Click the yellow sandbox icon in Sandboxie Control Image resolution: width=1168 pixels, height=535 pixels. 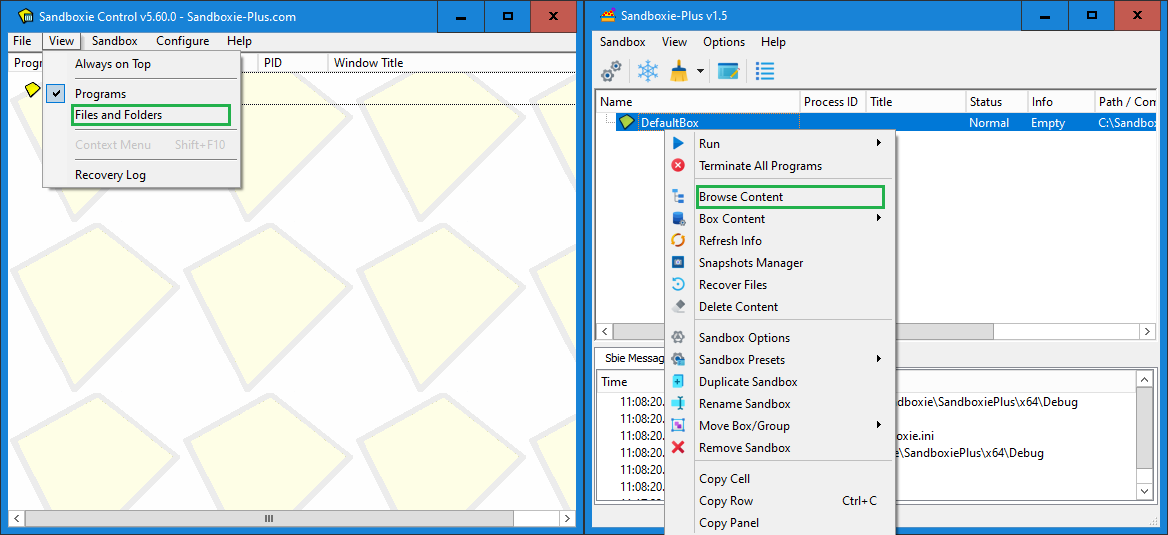(32, 90)
